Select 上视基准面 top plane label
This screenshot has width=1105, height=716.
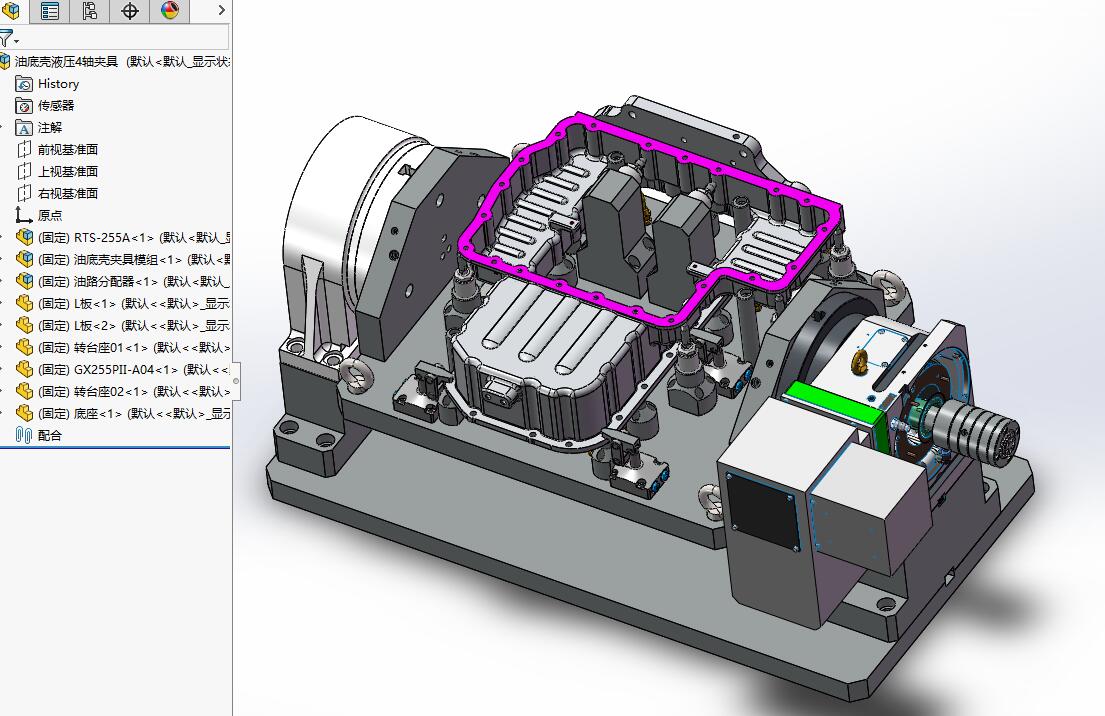pos(68,171)
